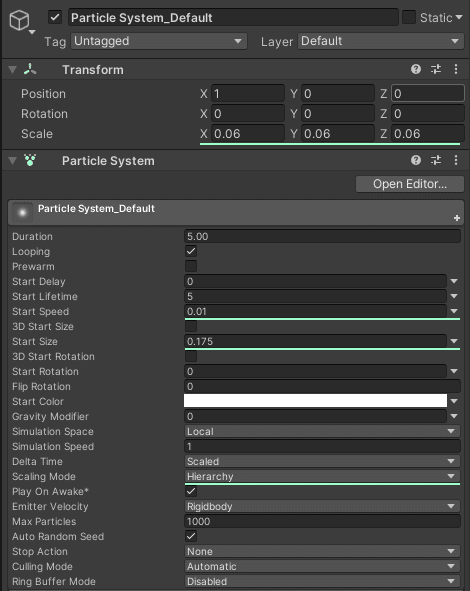The height and width of the screenshot is (591, 470).
Task: Enable the Prewarm checkbox
Action: tap(191, 266)
